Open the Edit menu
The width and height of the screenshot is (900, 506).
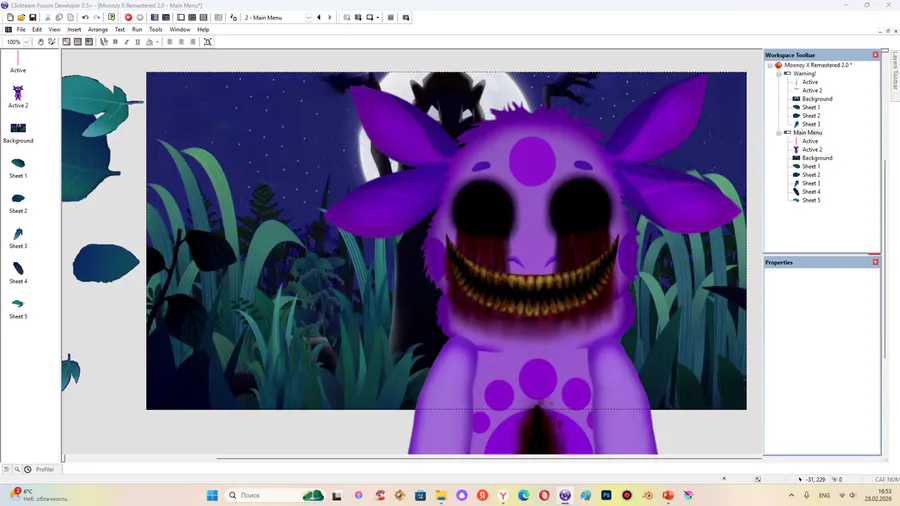coord(37,29)
